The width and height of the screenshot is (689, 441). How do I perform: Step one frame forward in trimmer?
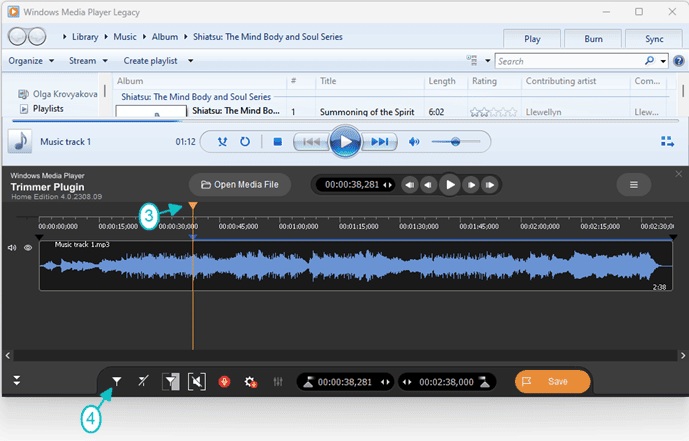[x=471, y=185]
